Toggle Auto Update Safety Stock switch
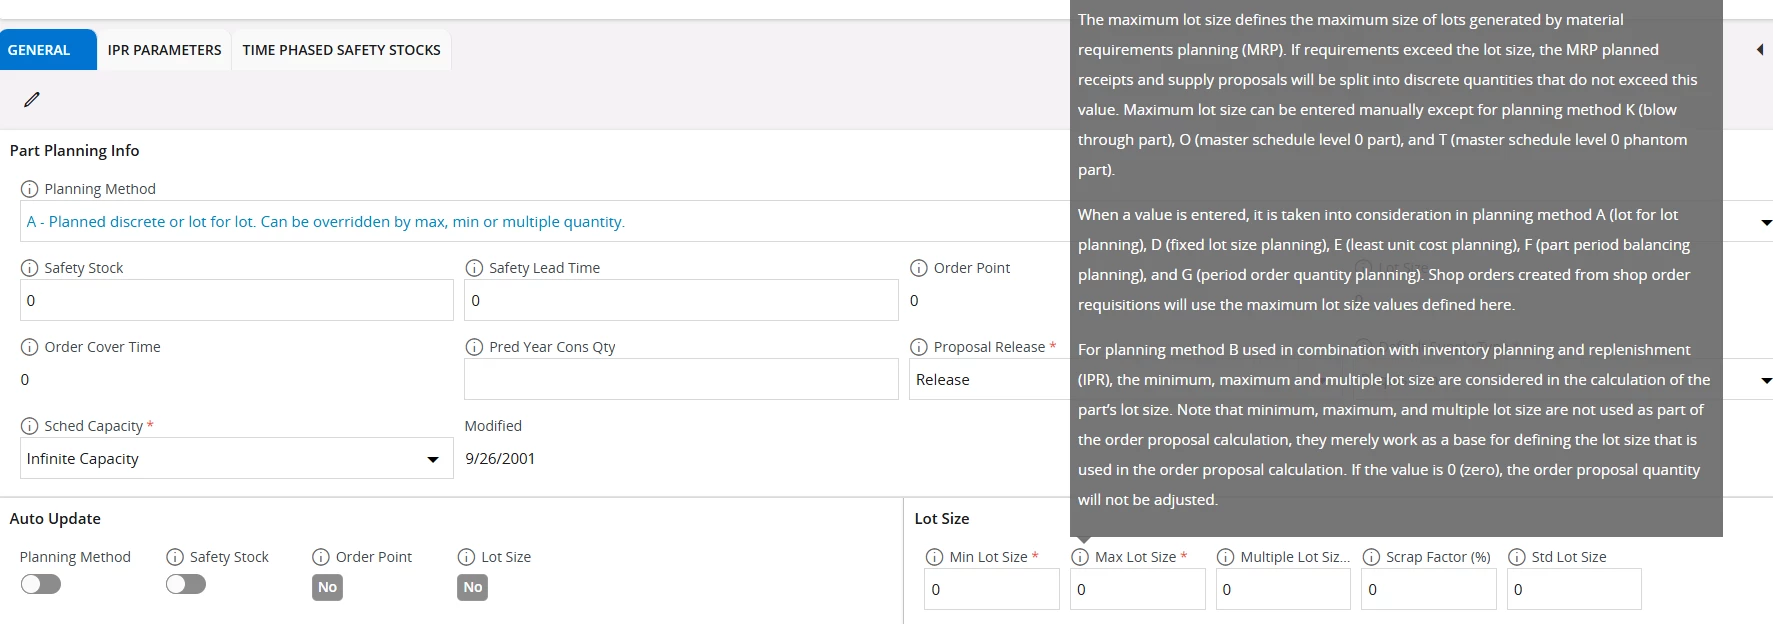Screen dimensions: 1773x624 click(x=186, y=584)
